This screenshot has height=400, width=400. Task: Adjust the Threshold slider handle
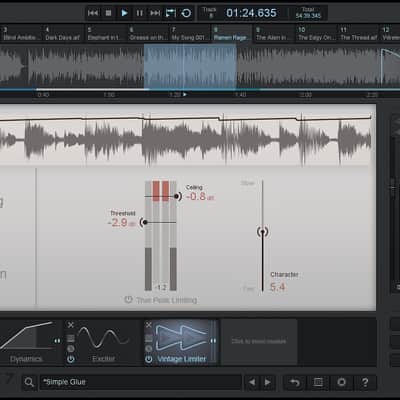[144, 222]
